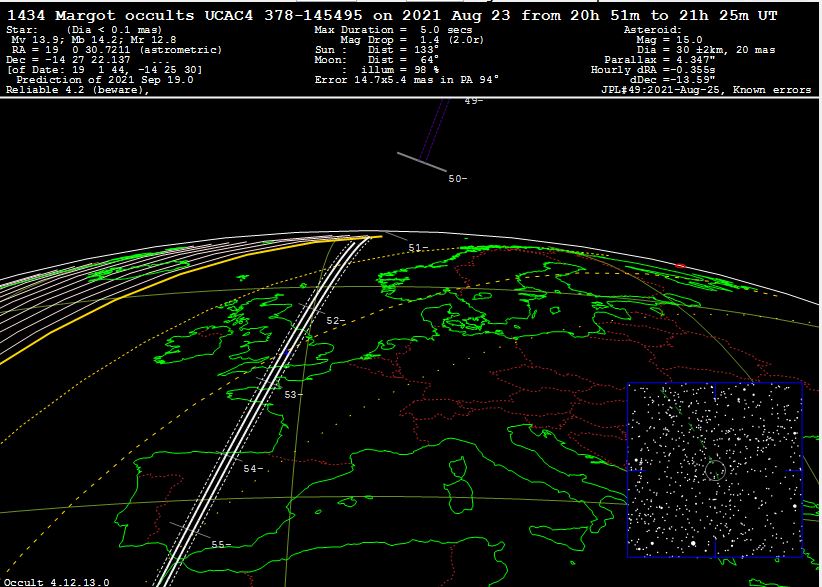
Task: Click the 50 minute marker label
Action: 457,179
